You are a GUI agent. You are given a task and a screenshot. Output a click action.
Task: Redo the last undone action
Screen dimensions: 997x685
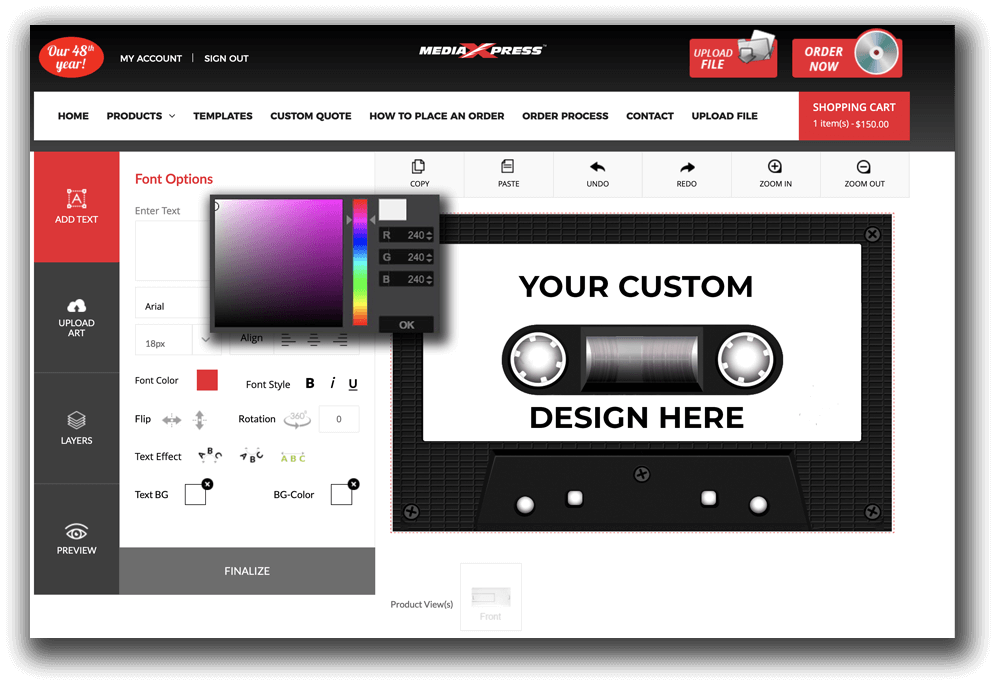686,172
